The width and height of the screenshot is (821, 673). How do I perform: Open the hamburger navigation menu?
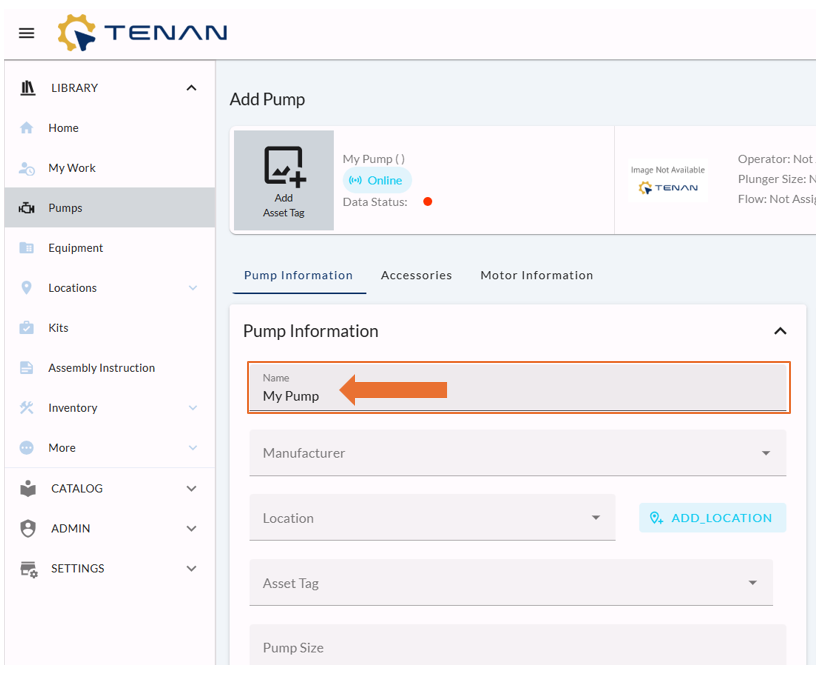coord(27,33)
